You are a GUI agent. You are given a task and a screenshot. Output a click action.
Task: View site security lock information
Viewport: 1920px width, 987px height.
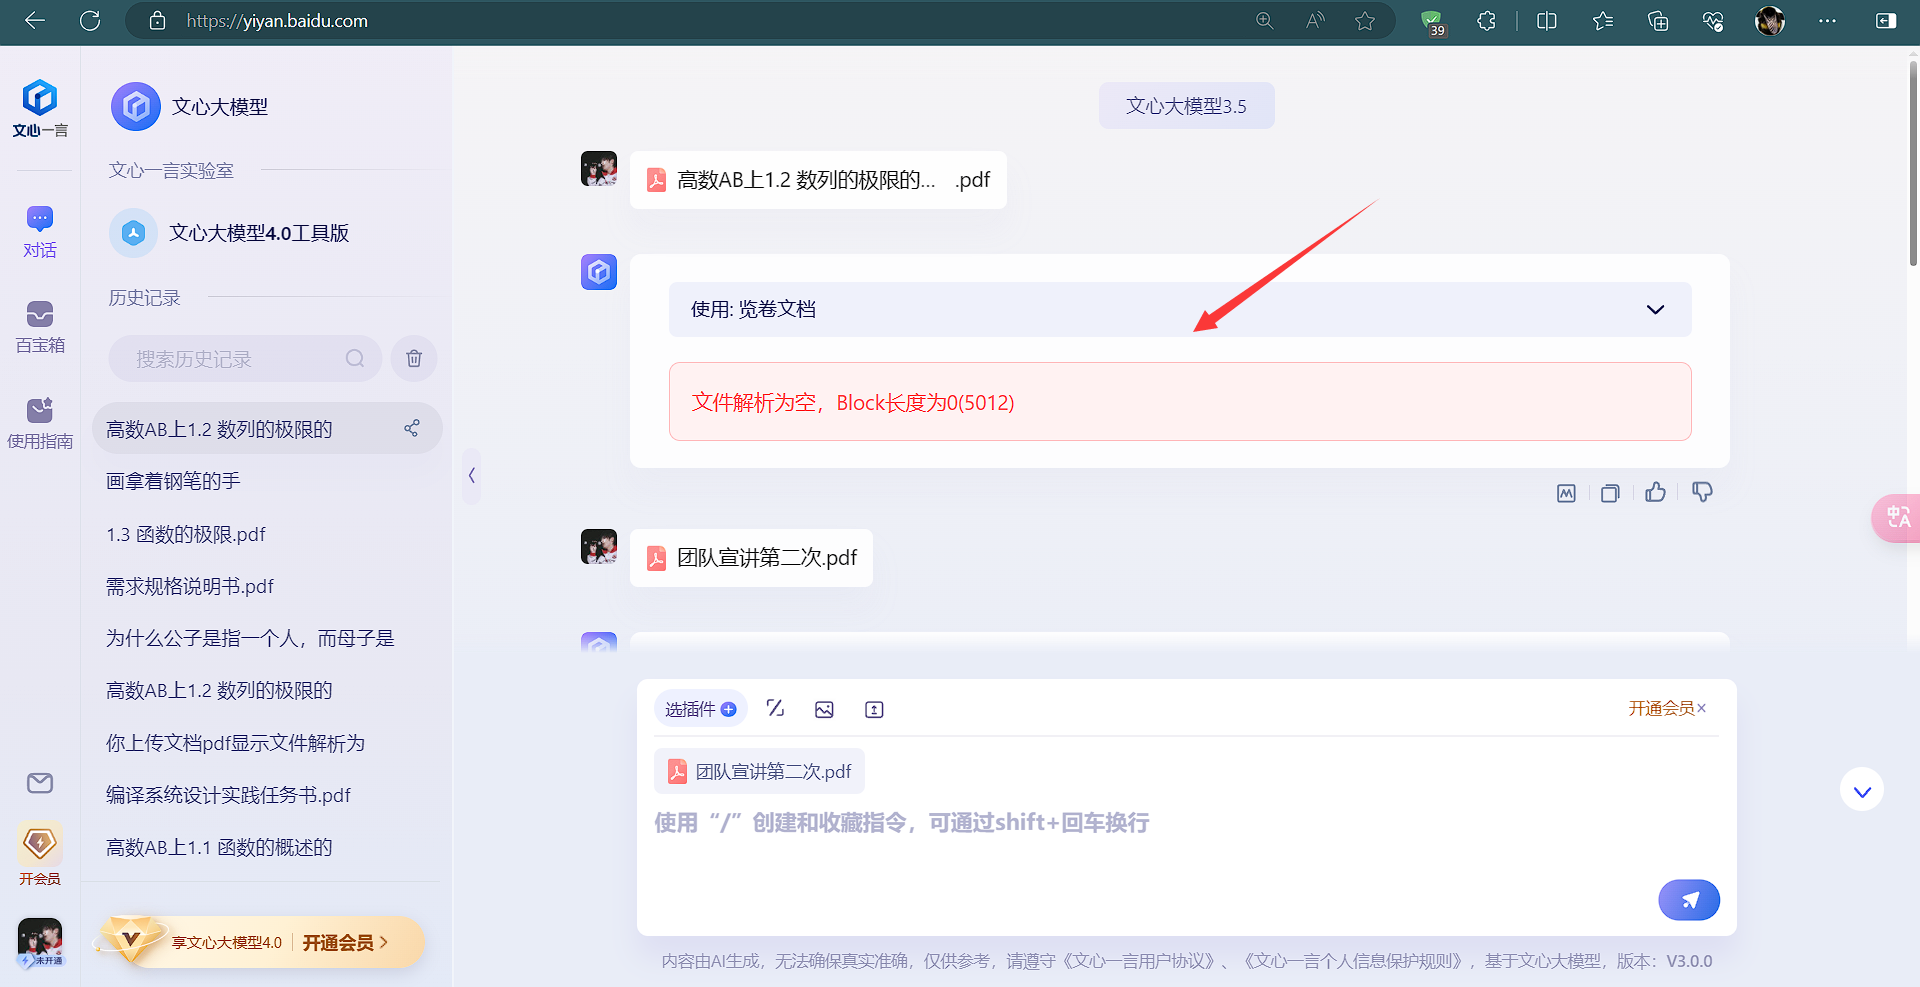click(157, 21)
